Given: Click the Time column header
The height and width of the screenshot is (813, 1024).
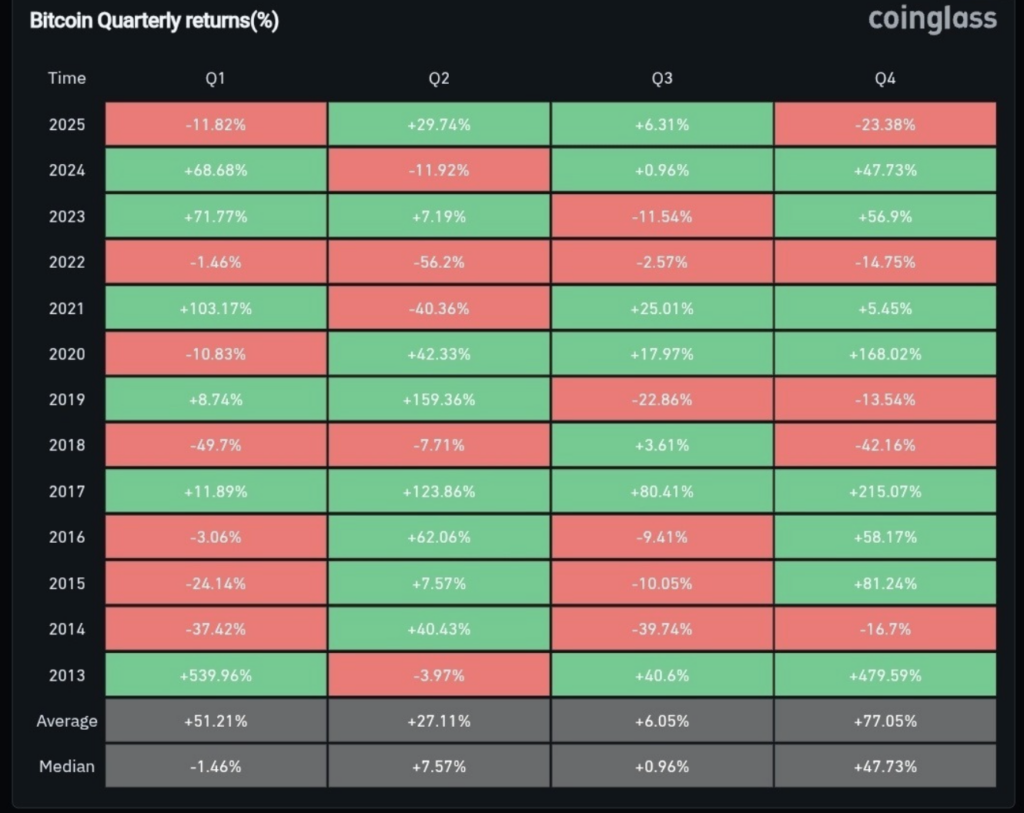Looking at the screenshot, I should pyautogui.click(x=67, y=78).
